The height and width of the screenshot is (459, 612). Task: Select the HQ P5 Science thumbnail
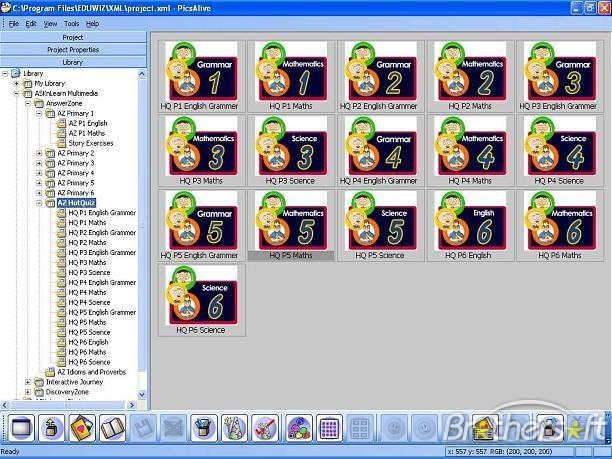pyautogui.click(x=381, y=226)
